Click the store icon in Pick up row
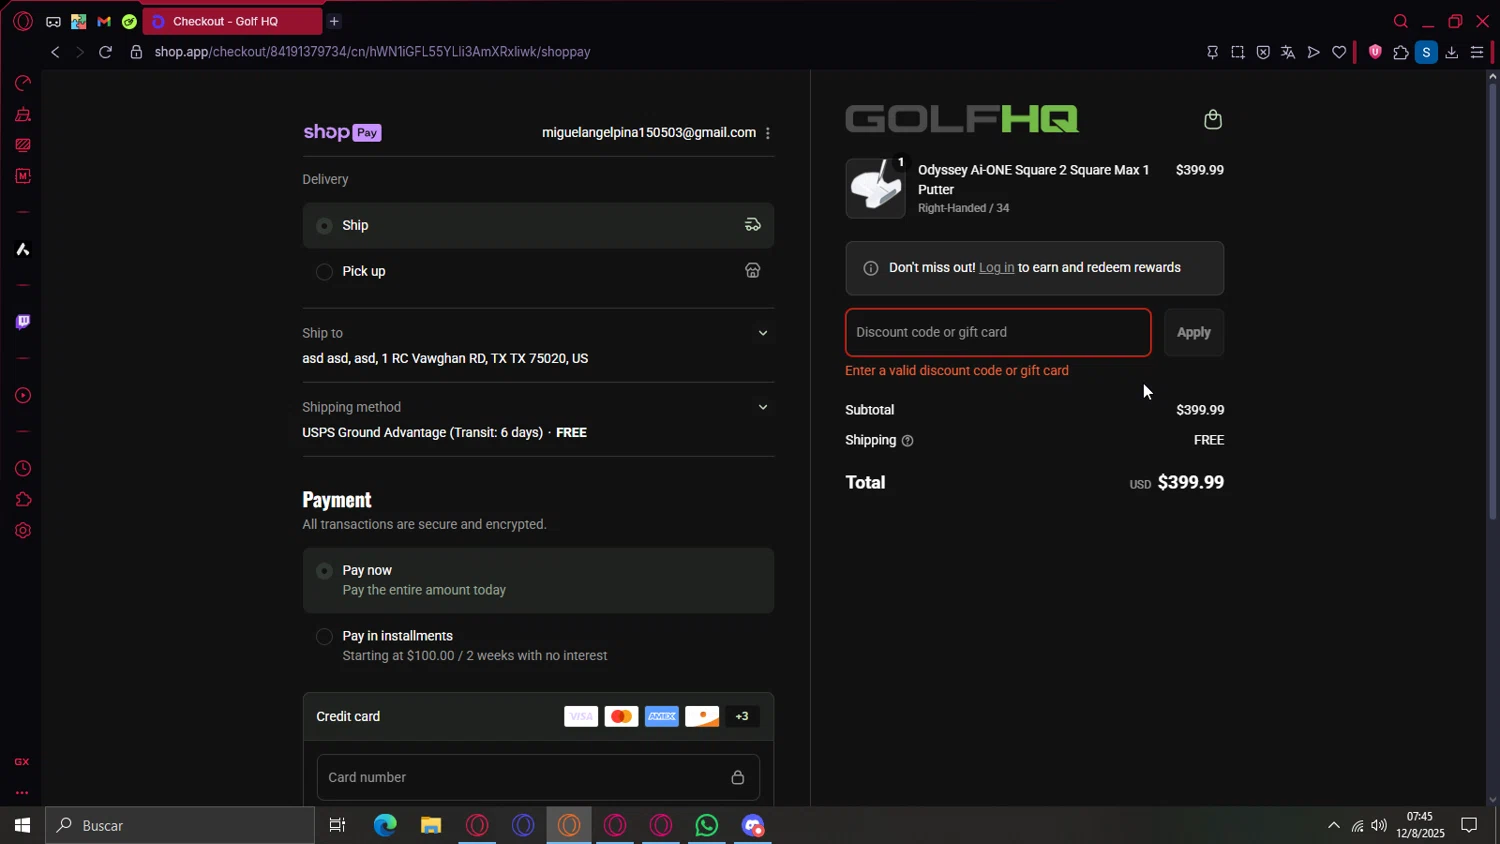This screenshot has height=844, width=1500. 753,271
